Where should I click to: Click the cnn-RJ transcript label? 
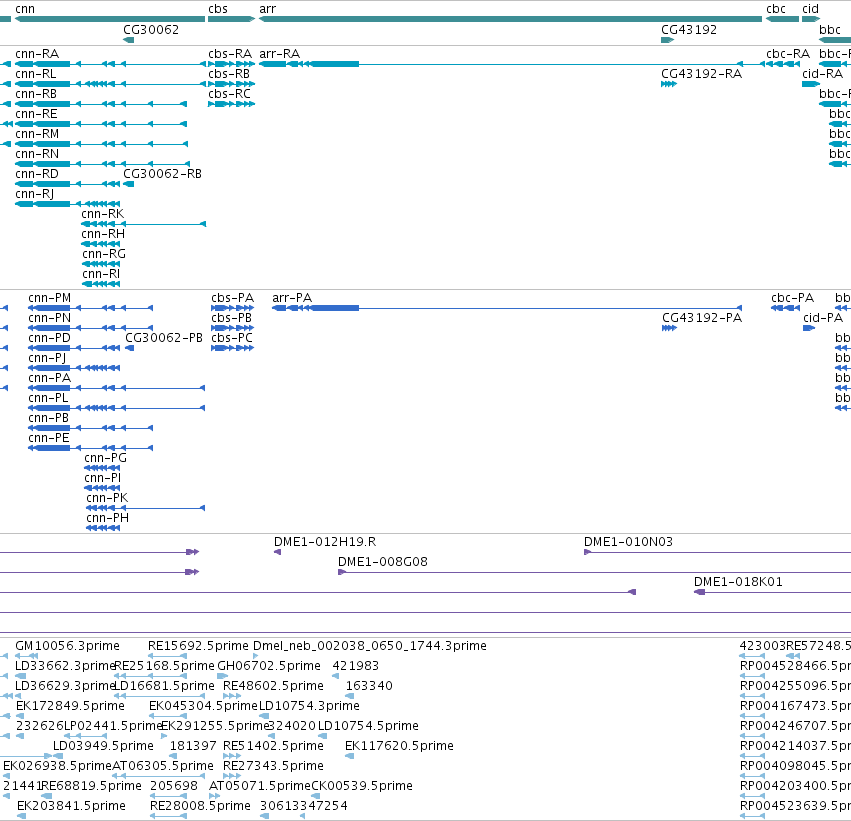[x=35, y=194]
